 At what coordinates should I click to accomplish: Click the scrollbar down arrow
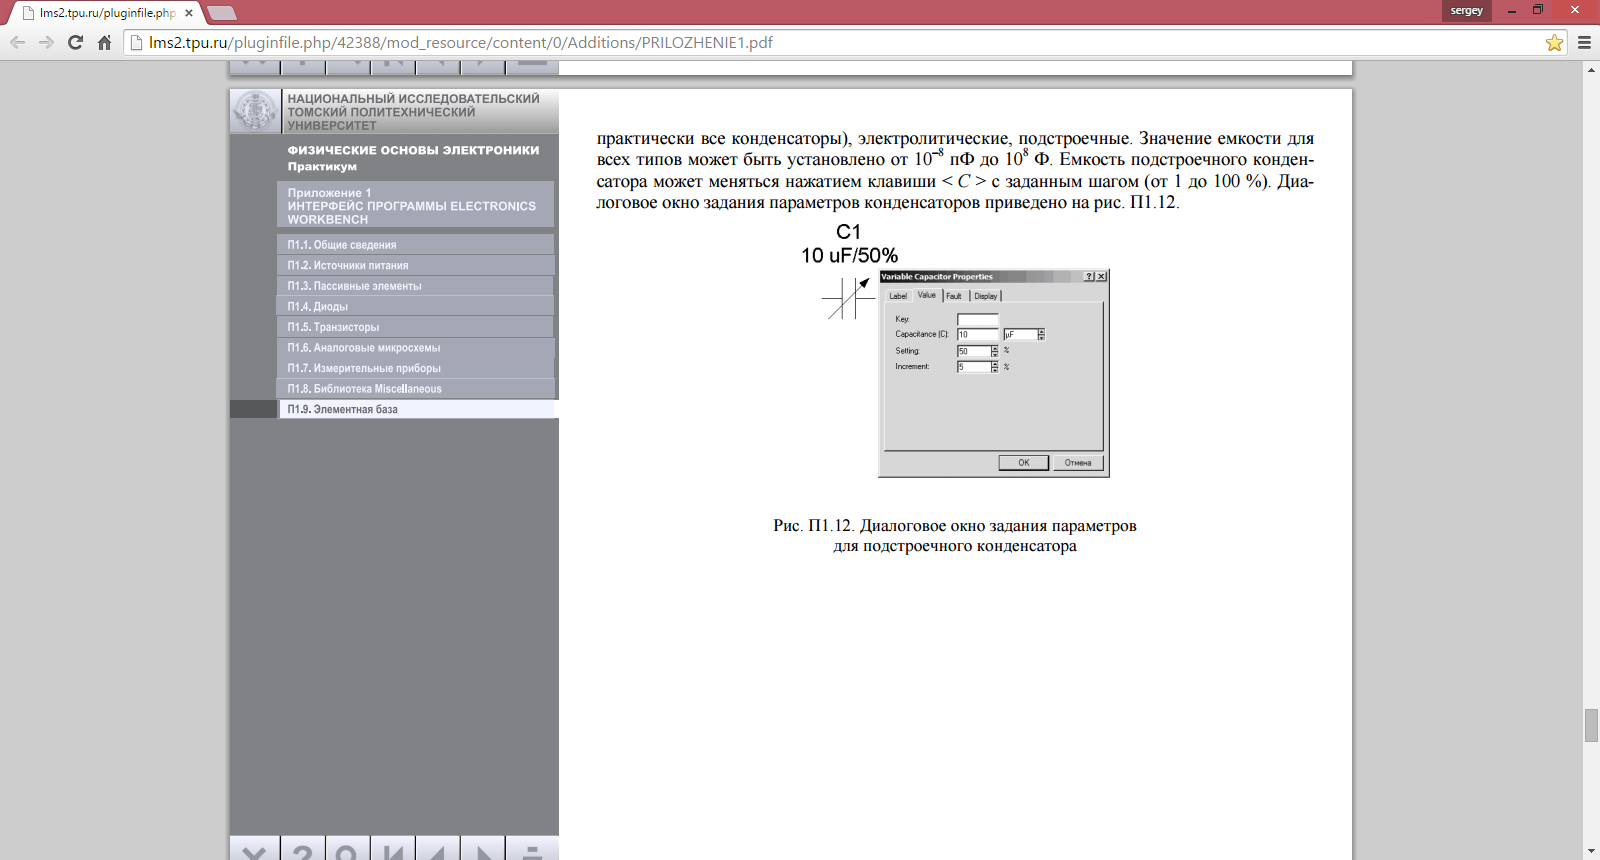tap(1591, 852)
